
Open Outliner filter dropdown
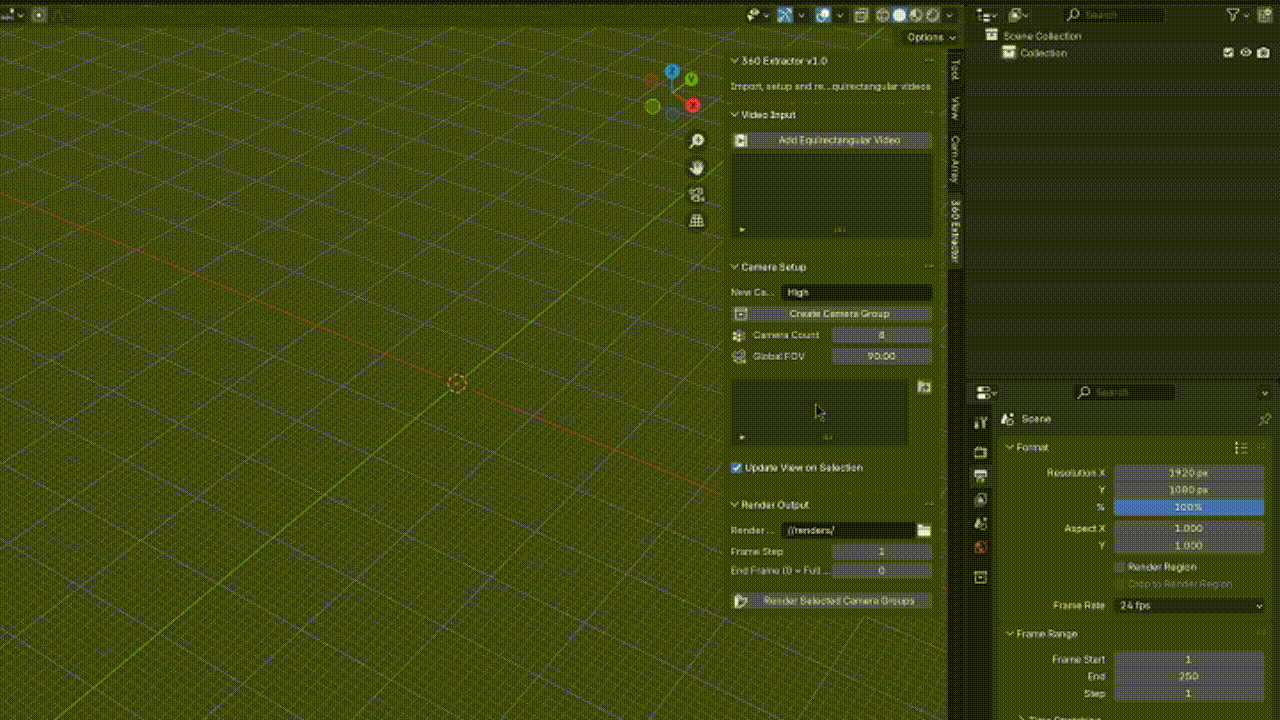coord(1238,15)
